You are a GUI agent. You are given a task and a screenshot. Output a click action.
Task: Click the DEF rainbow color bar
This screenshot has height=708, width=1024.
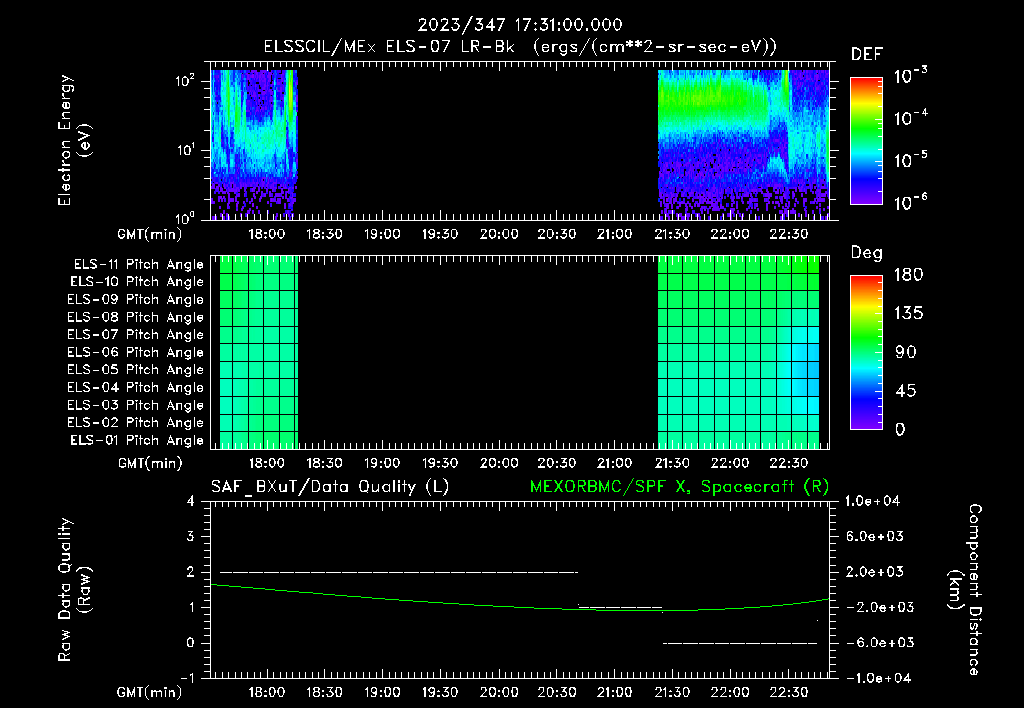(x=866, y=141)
